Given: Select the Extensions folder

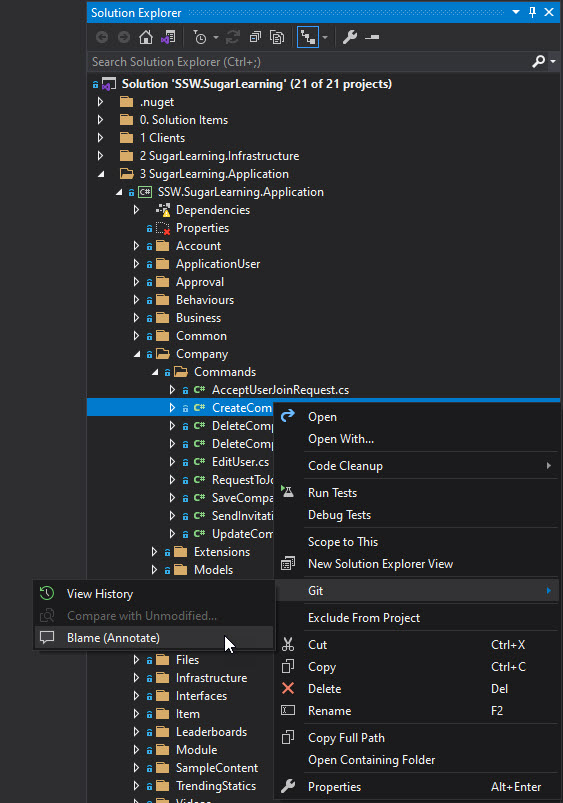Looking at the screenshot, I should click(222, 552).
